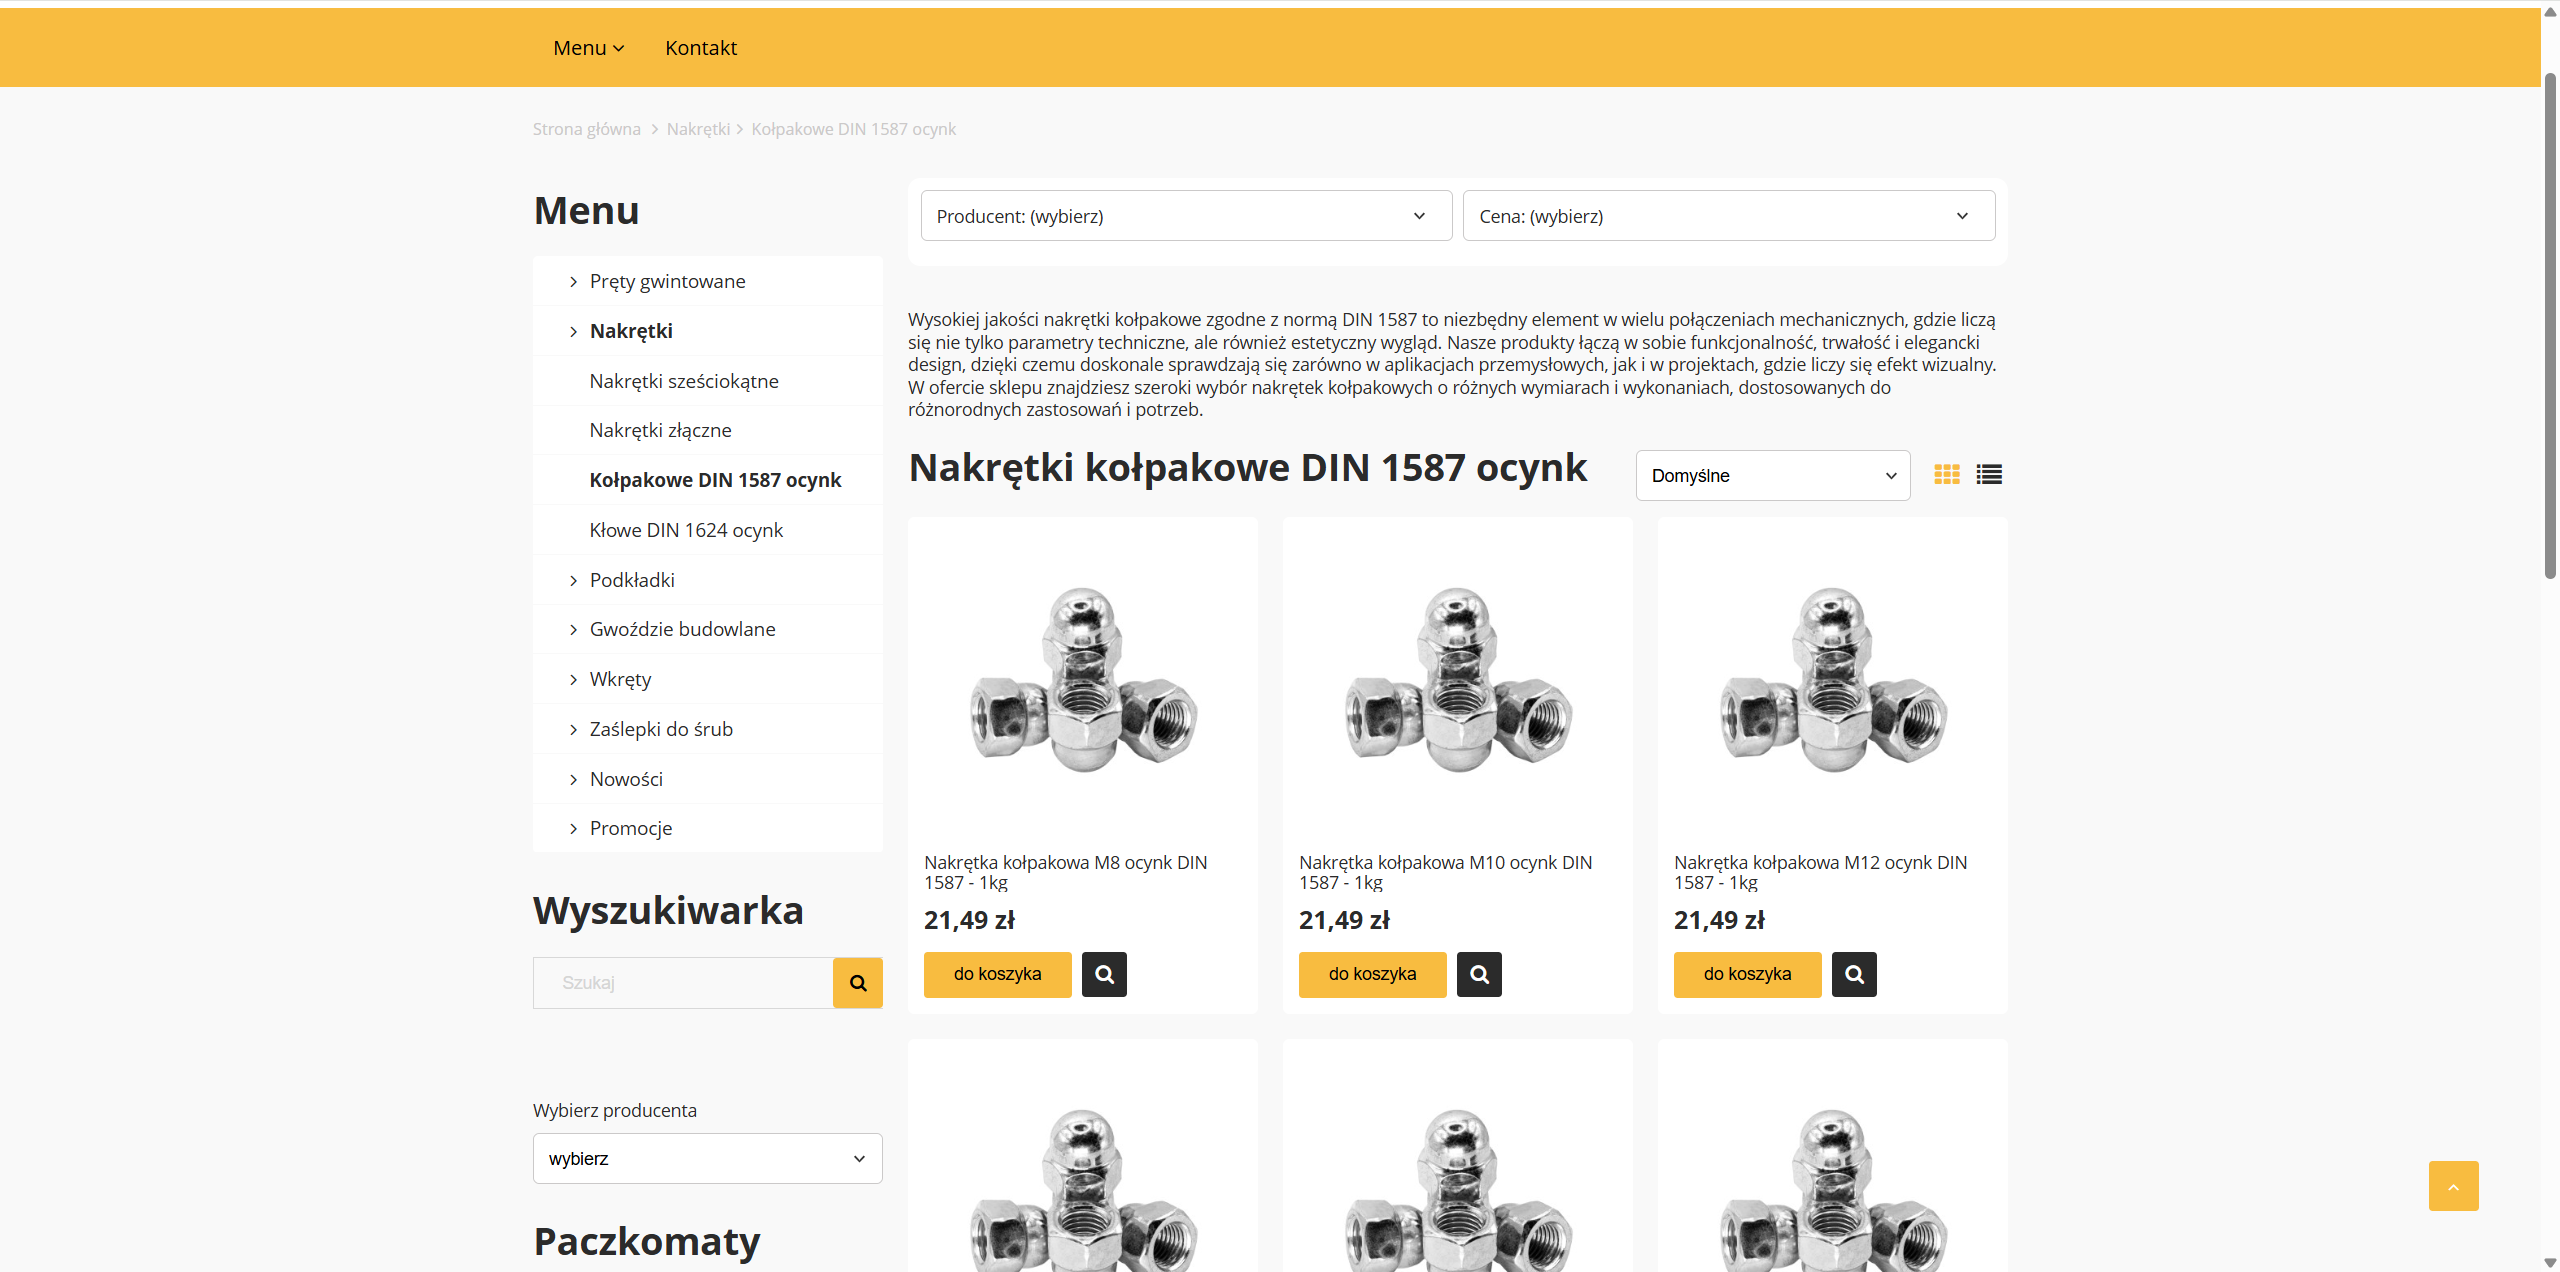Go to Strona główna via breadcrumb
Screen dimensions: 2560x1272
(586, 128)
